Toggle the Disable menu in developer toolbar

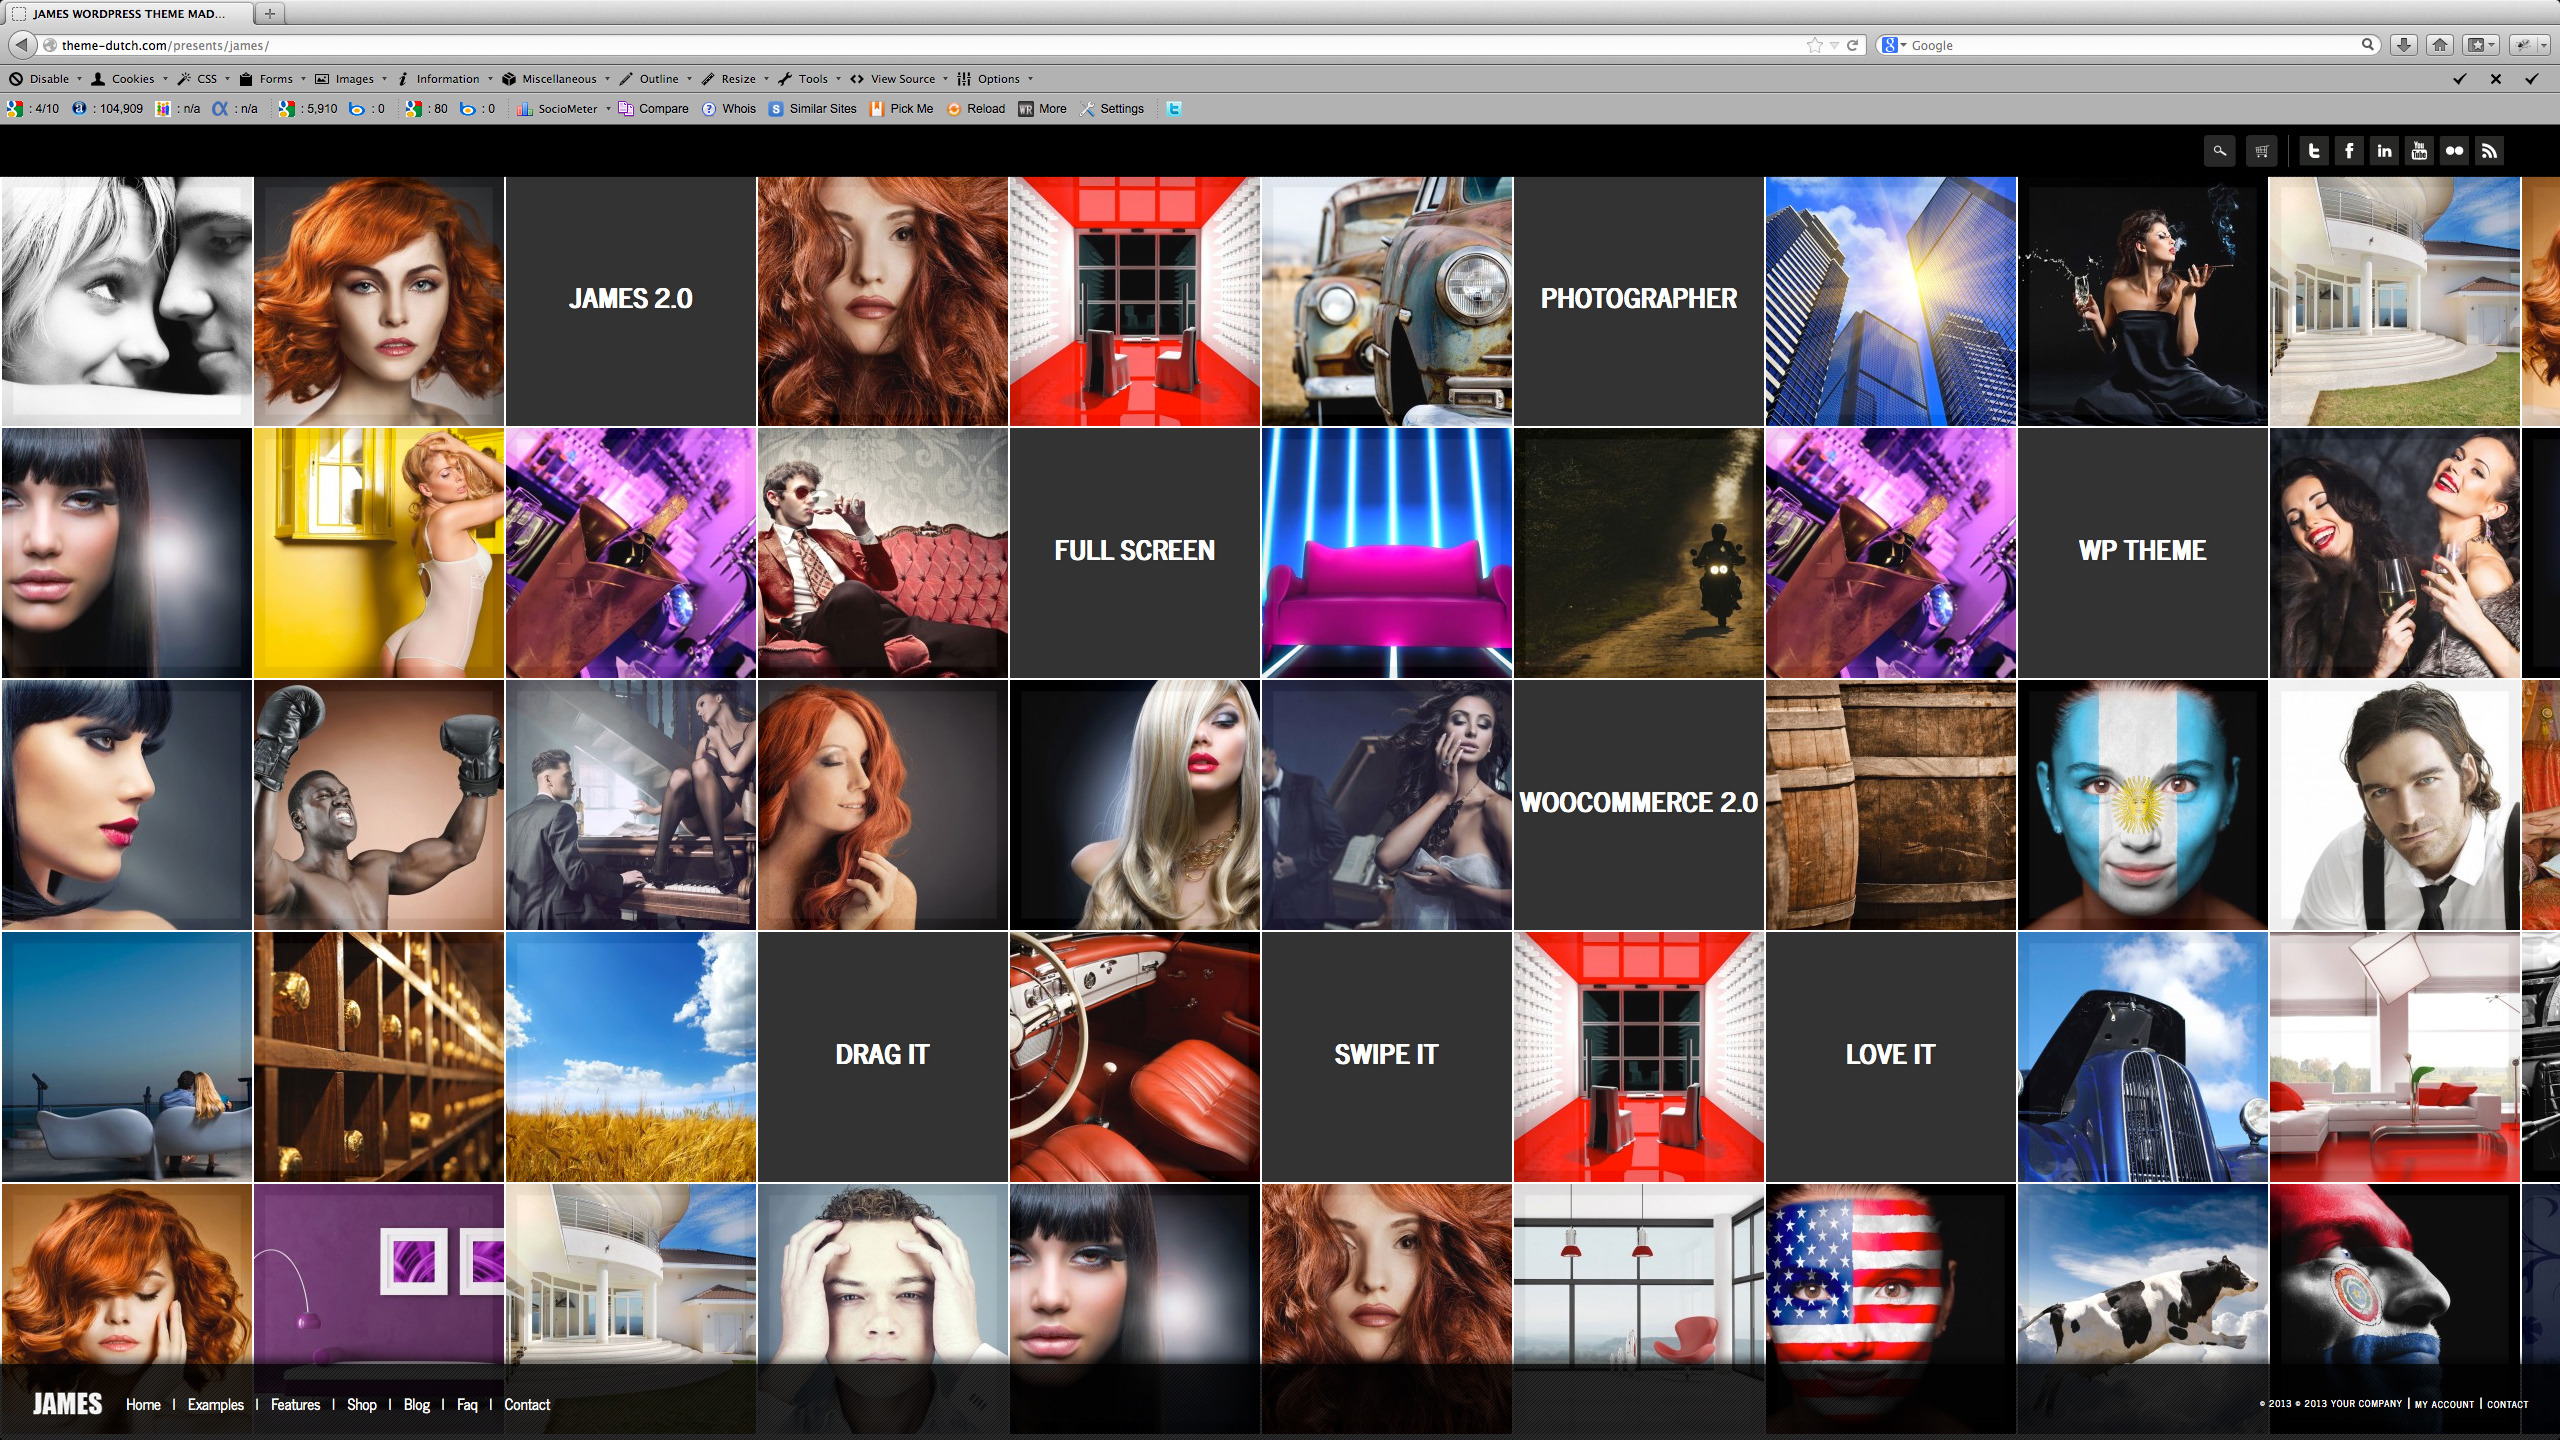coord(48,79)
